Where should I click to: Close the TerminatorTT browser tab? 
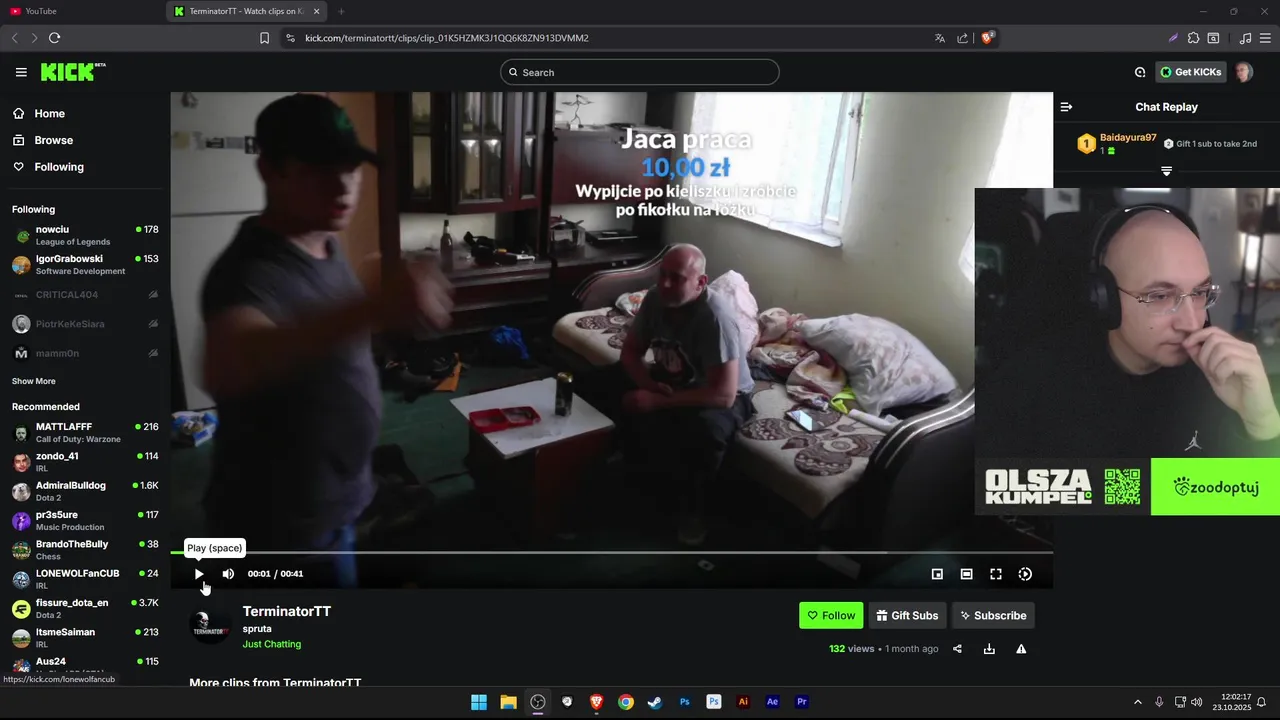[x=317, y=11]
